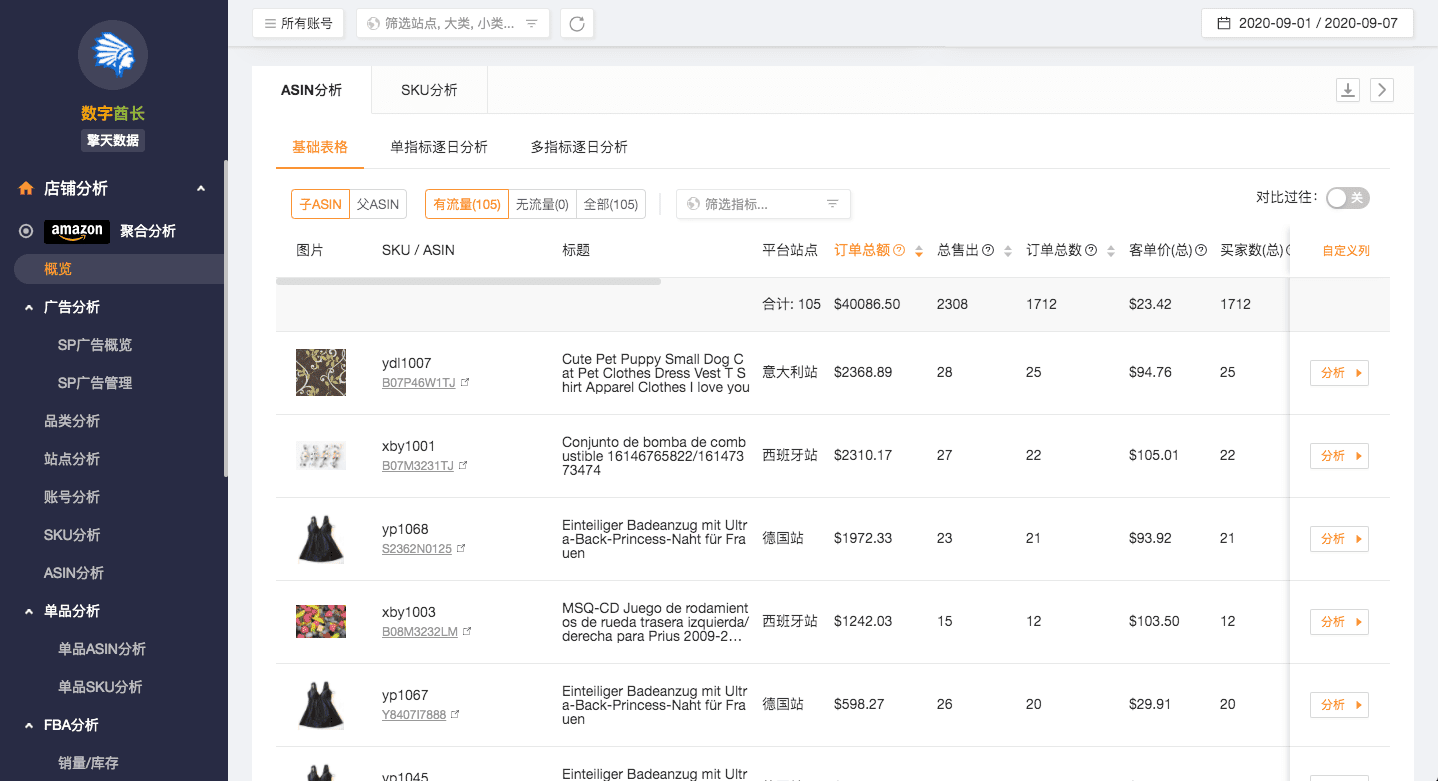Click 分析 button for ydl1007 row
Image resolution: width=1438 pixels, height=781 pixels.
pyautogui.click(x=1339, y=373)
